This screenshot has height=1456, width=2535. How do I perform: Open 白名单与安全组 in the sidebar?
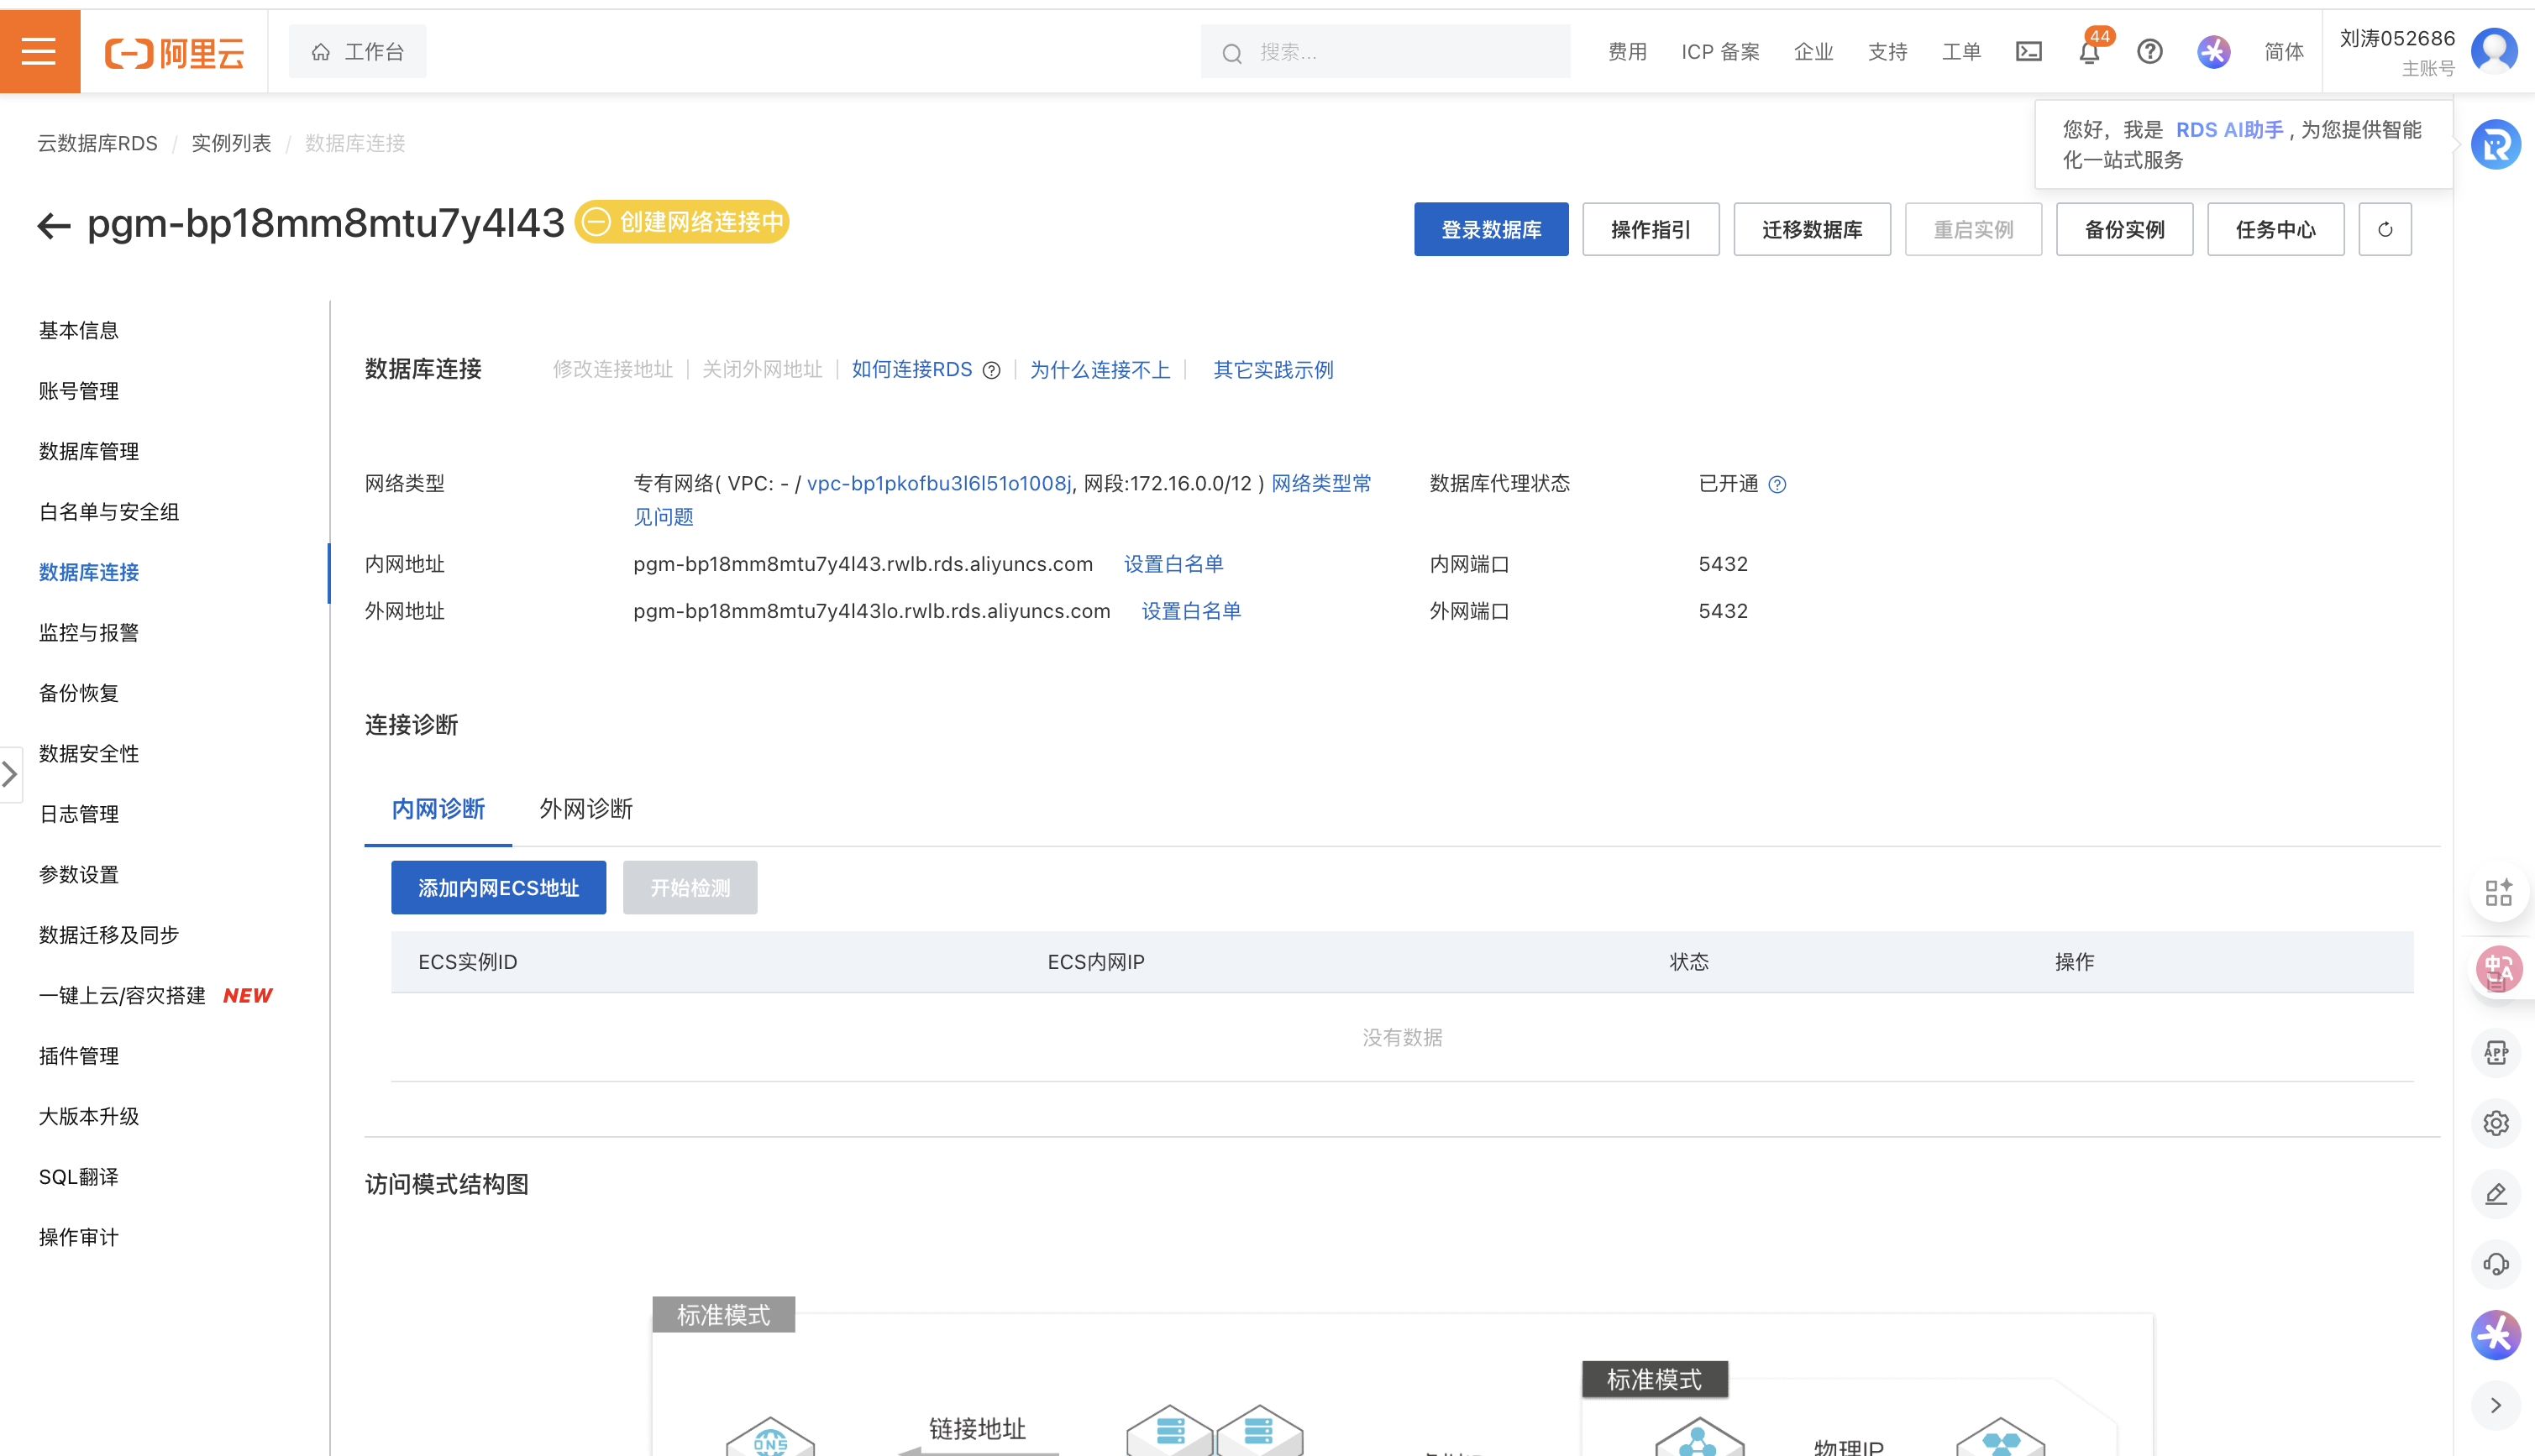[109, 512]
